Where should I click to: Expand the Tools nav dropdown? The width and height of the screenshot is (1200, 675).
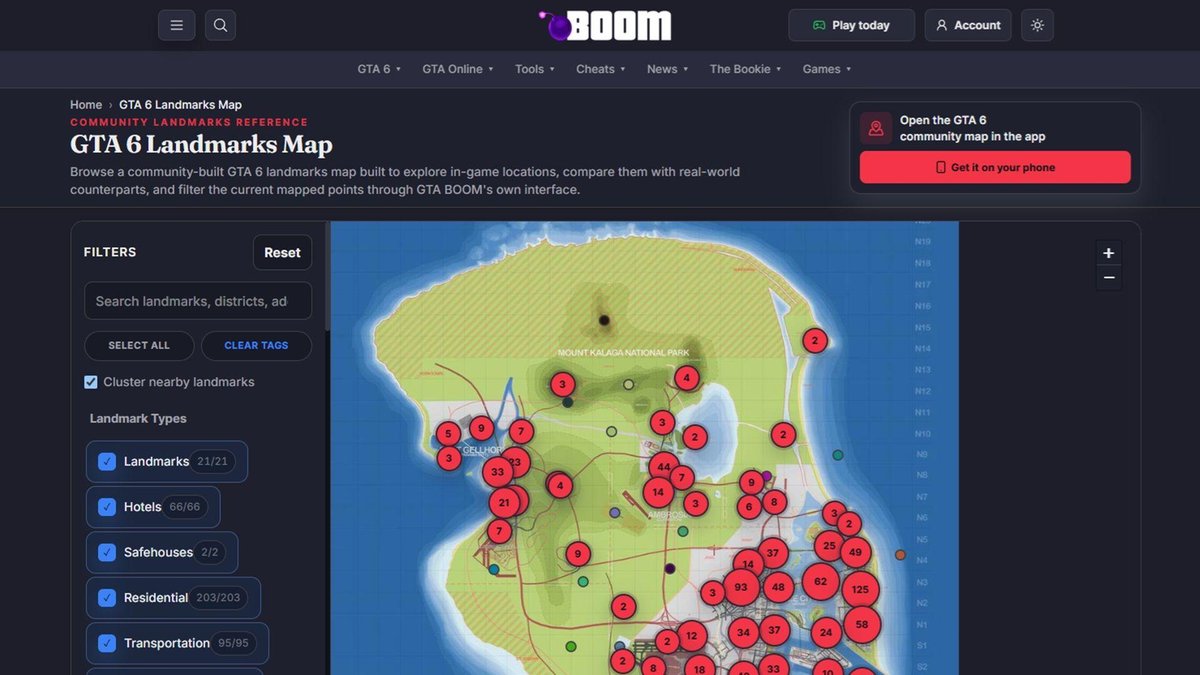pos(535,69)
